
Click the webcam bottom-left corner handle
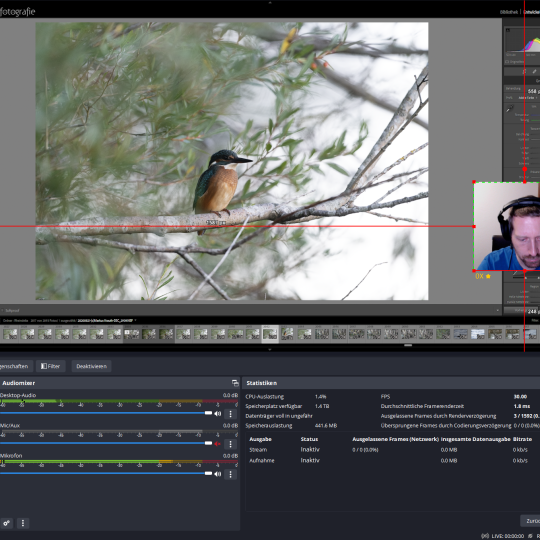(474, 271)
